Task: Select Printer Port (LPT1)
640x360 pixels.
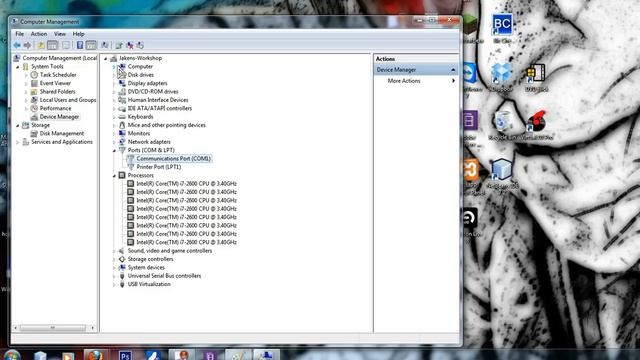Action: (159, 167)
